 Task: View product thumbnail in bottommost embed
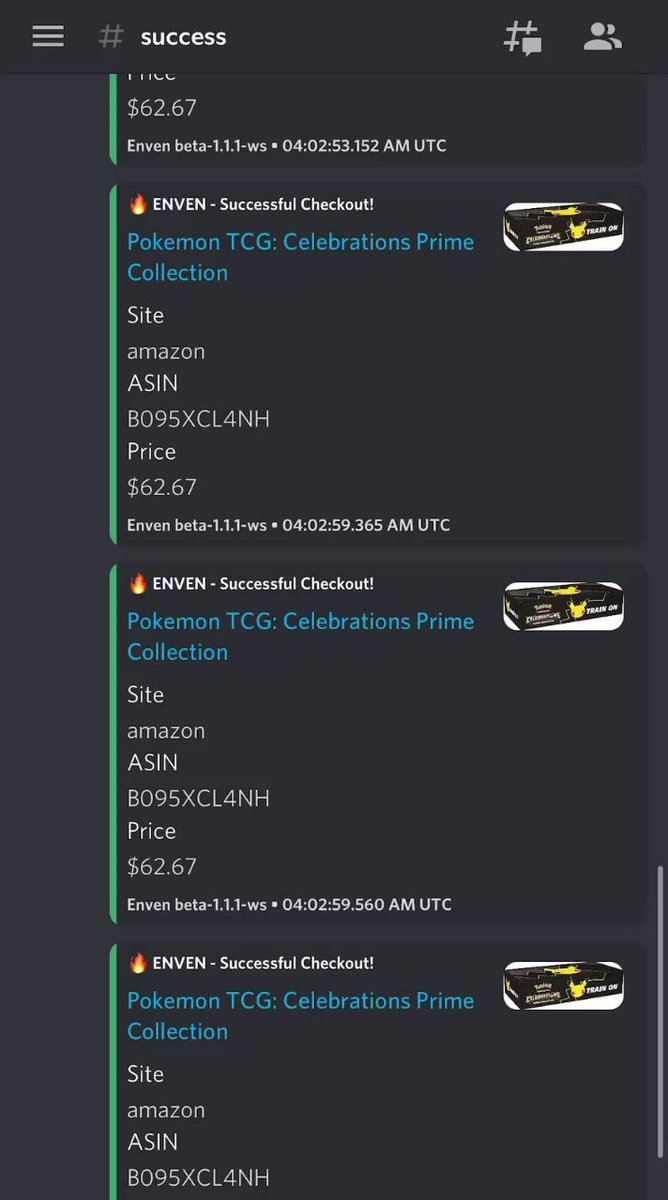click(563, 985)
